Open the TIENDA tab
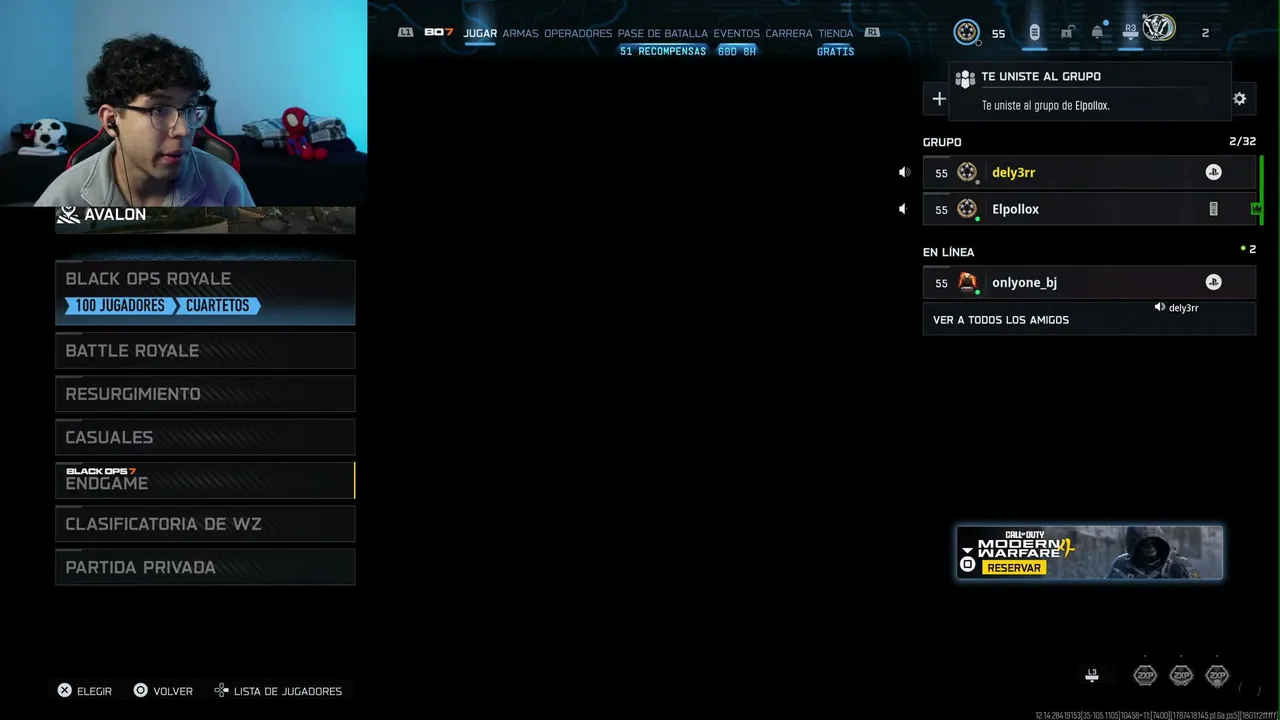 (836, 33)
